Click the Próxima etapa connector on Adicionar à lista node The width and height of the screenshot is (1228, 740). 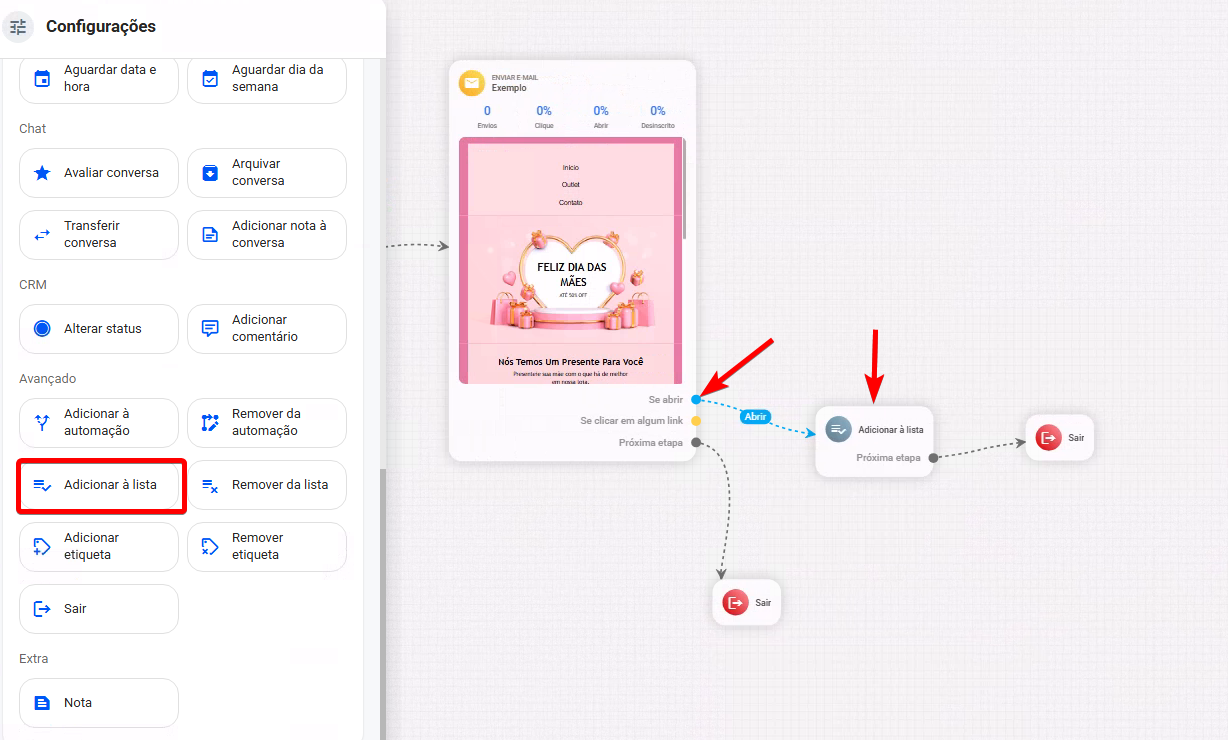tap(933, 458)
